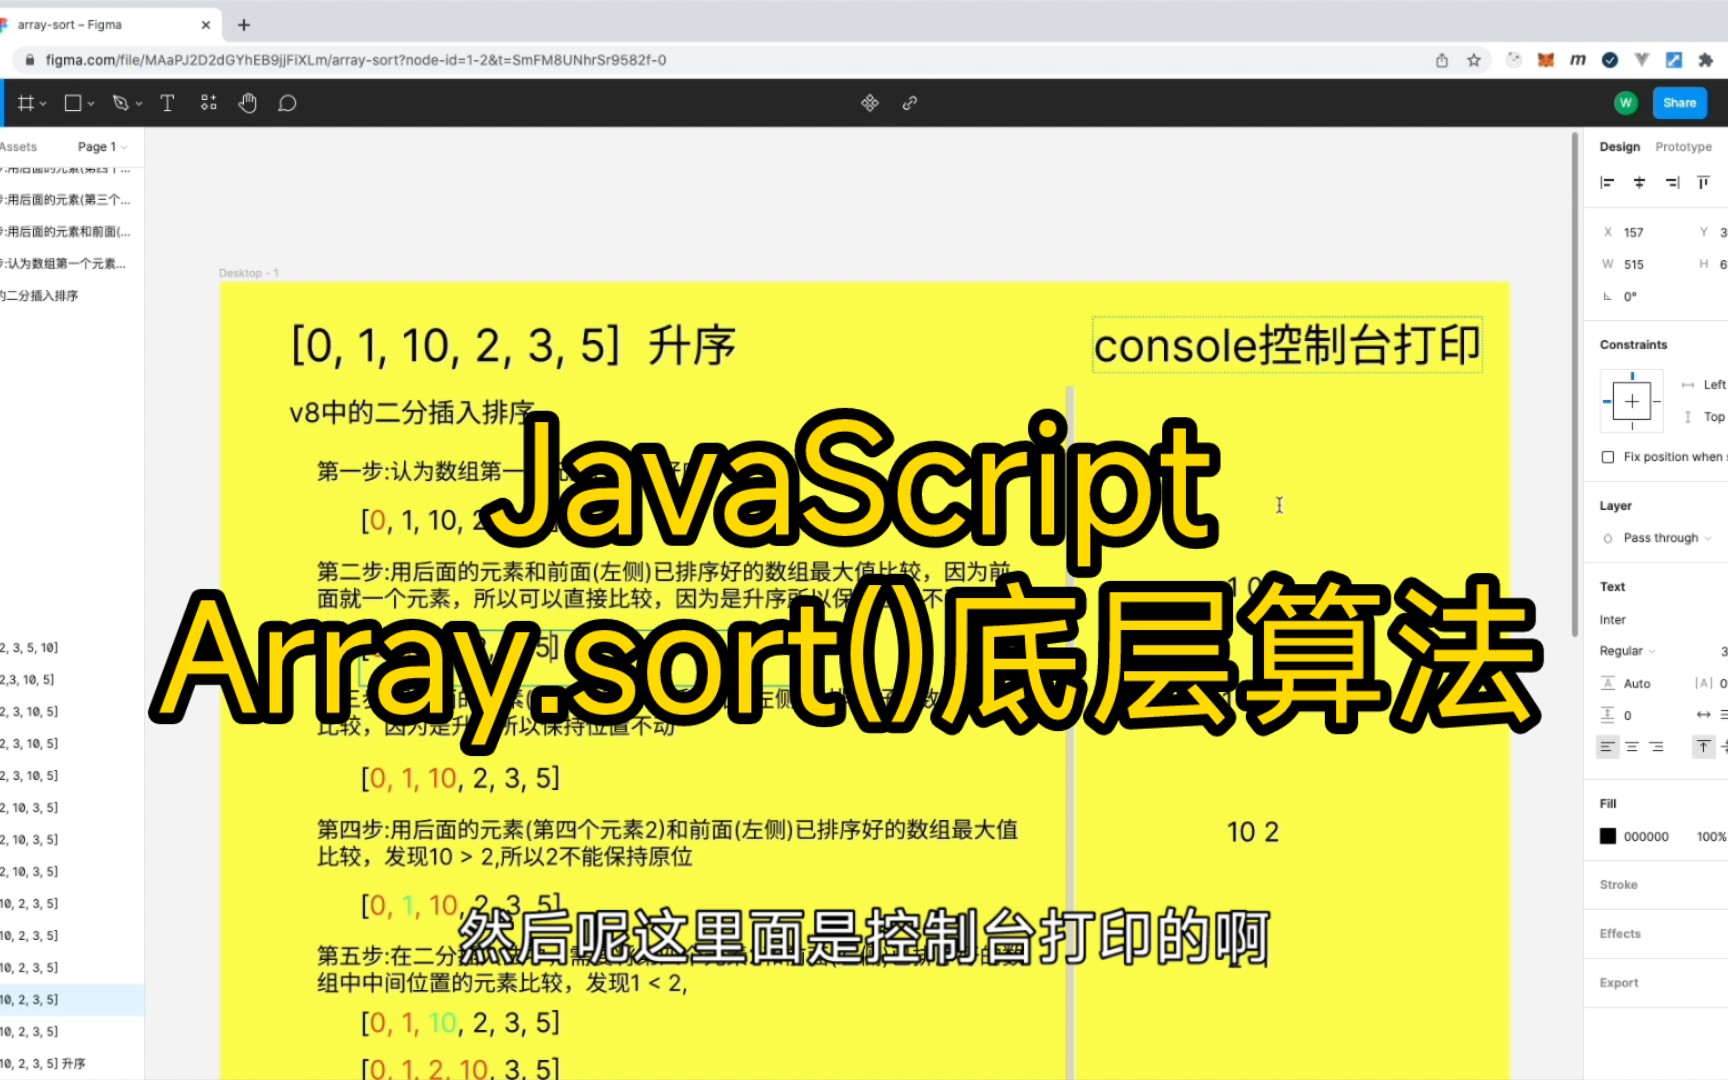1728x1080 pixels.
Task: Click the Component/Resources icon in toolbar
Action: [208, 102]
